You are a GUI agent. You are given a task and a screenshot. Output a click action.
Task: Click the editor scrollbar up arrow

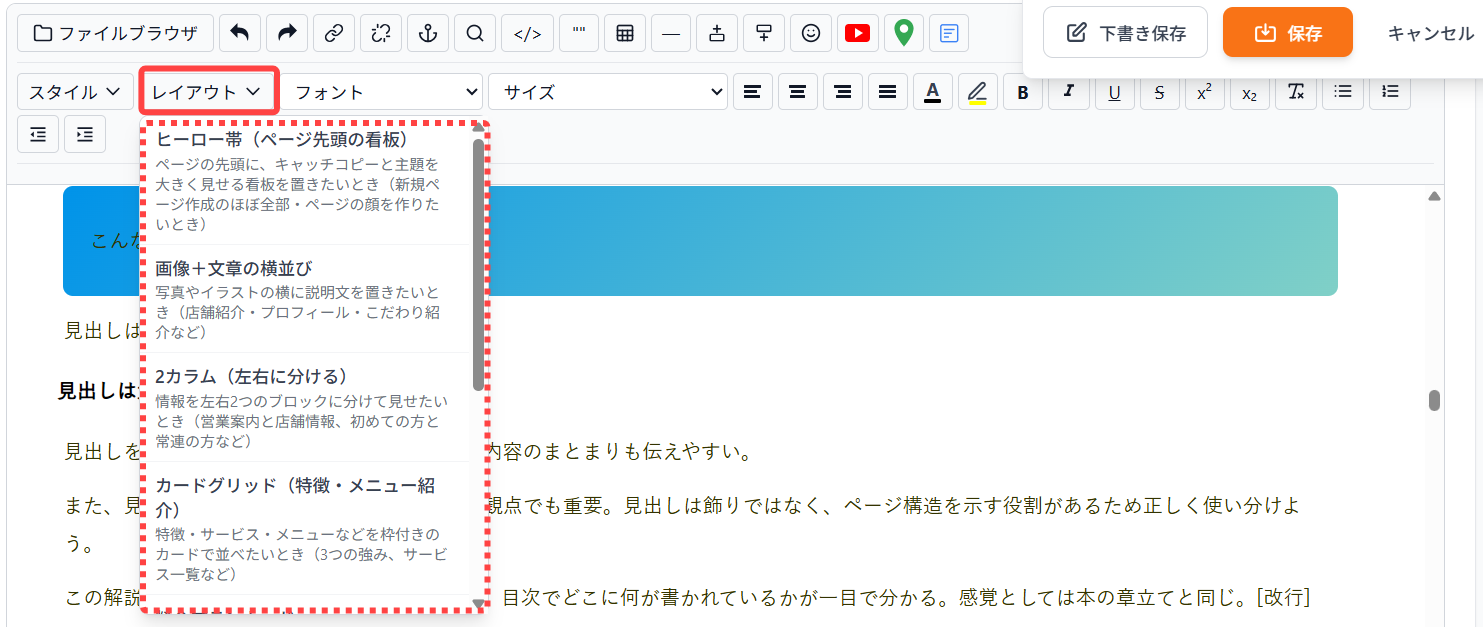pyautogui.click(x=1434, y=197)
